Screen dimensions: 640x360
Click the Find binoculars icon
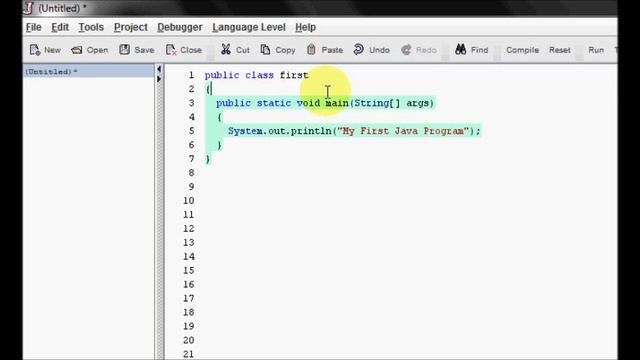(461, 49)
